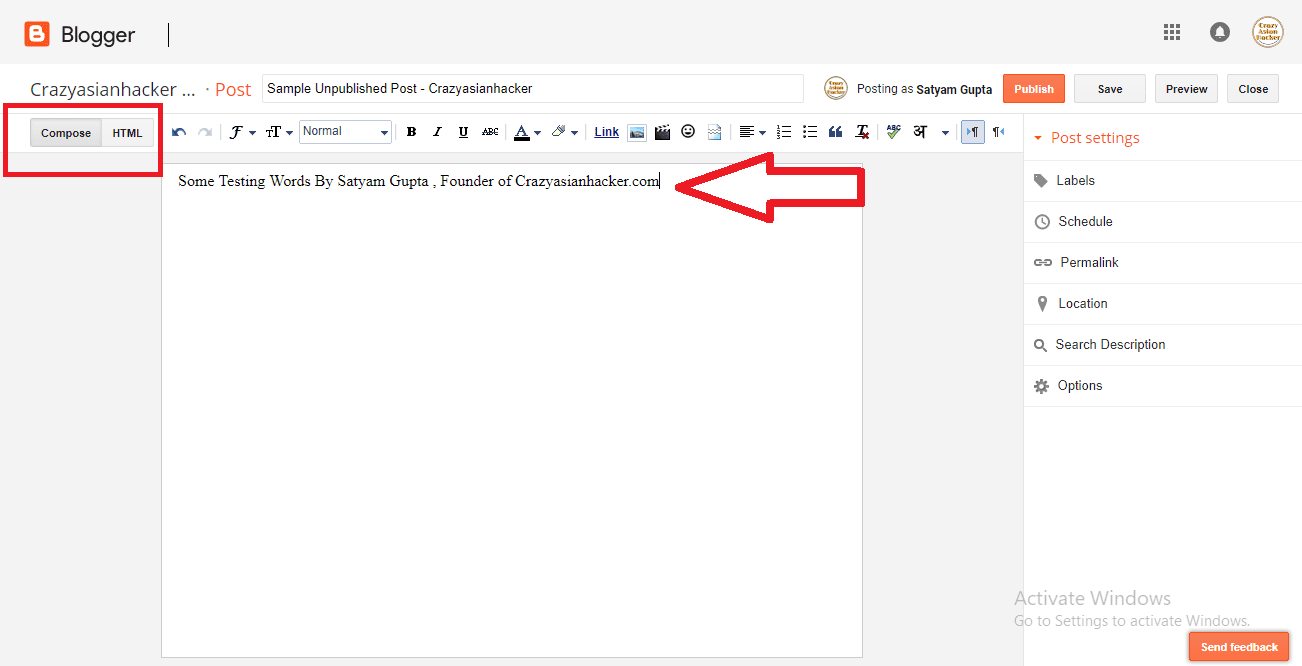Switch to the HTML editing tab
The height and width of the screenshot is (666, 1302).
[x=127, y=131]
